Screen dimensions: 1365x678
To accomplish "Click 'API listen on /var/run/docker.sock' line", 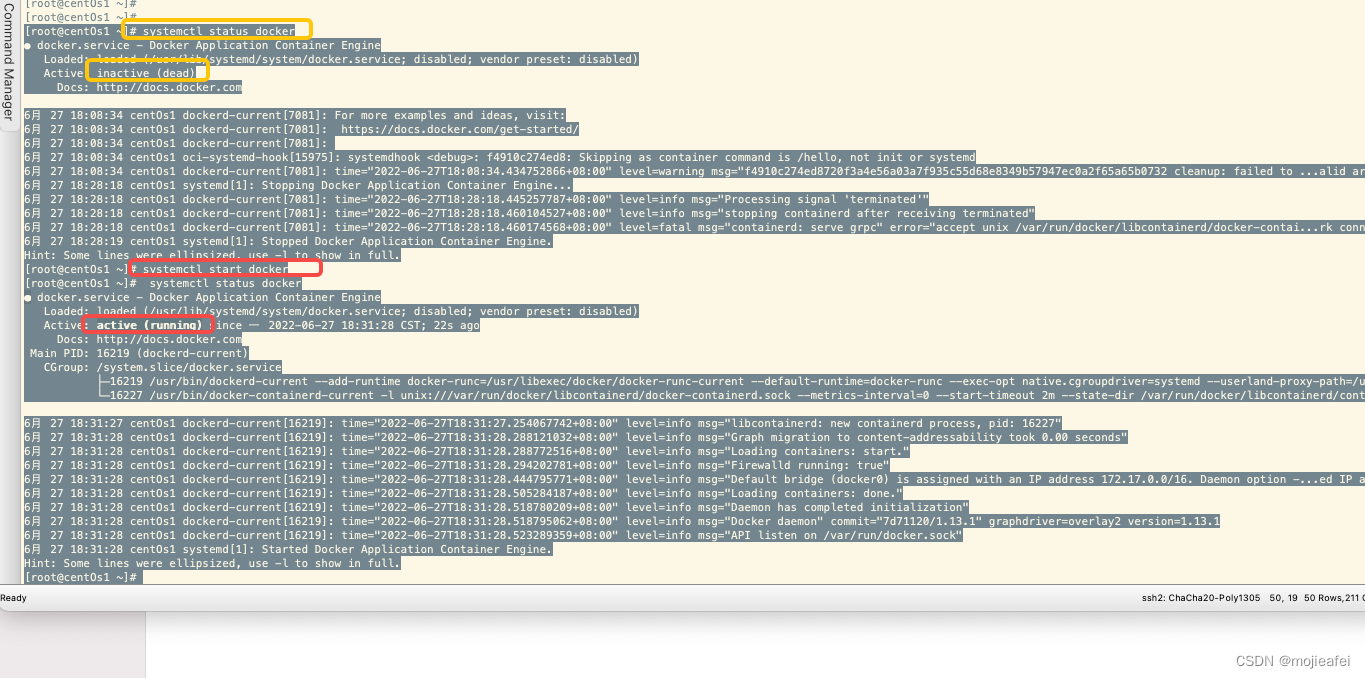I will point(493,535).
